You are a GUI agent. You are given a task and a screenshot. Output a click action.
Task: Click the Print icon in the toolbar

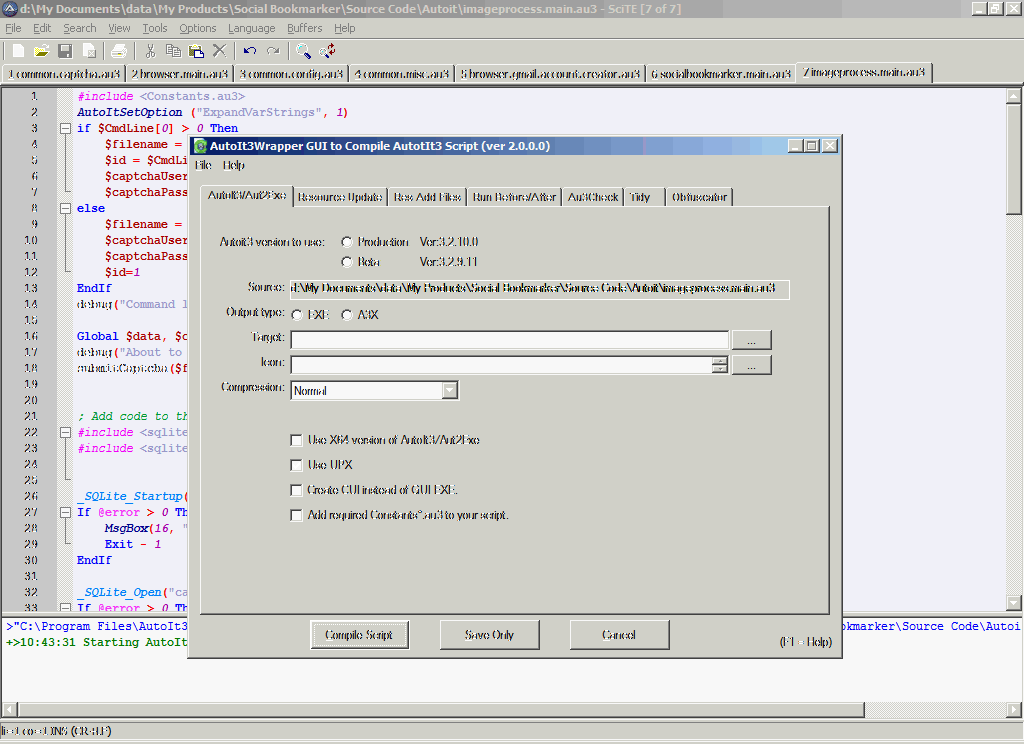click(119, 51)
